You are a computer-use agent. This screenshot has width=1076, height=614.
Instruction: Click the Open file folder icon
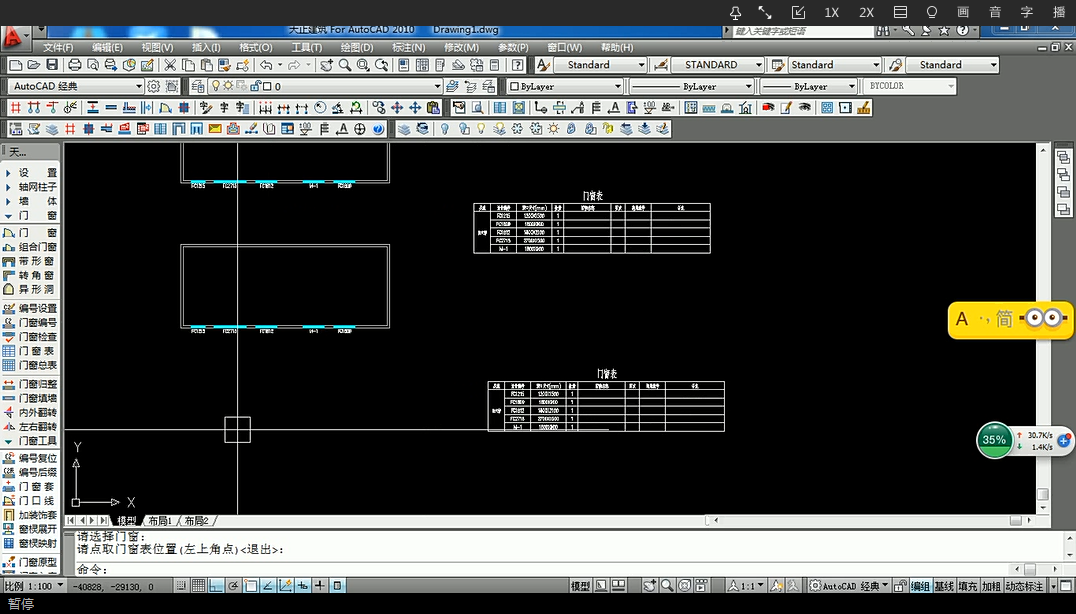tap(33, 65)
